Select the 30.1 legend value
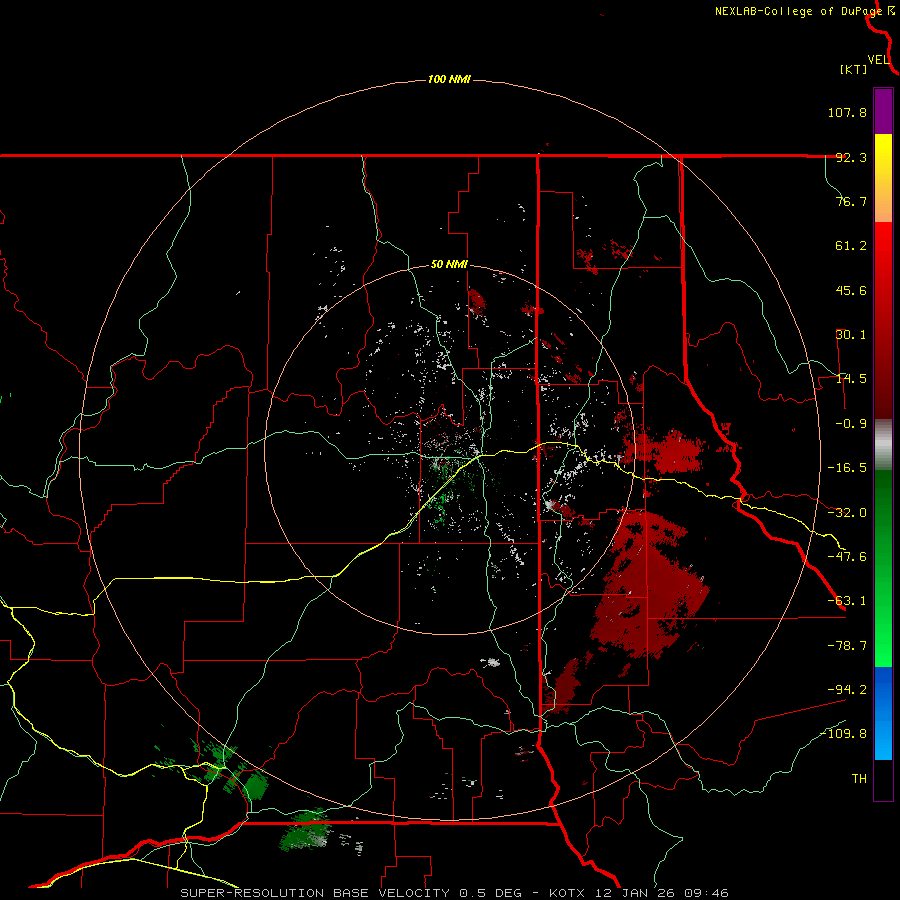Viewport: 900px width, 900px height. [851, 335]
